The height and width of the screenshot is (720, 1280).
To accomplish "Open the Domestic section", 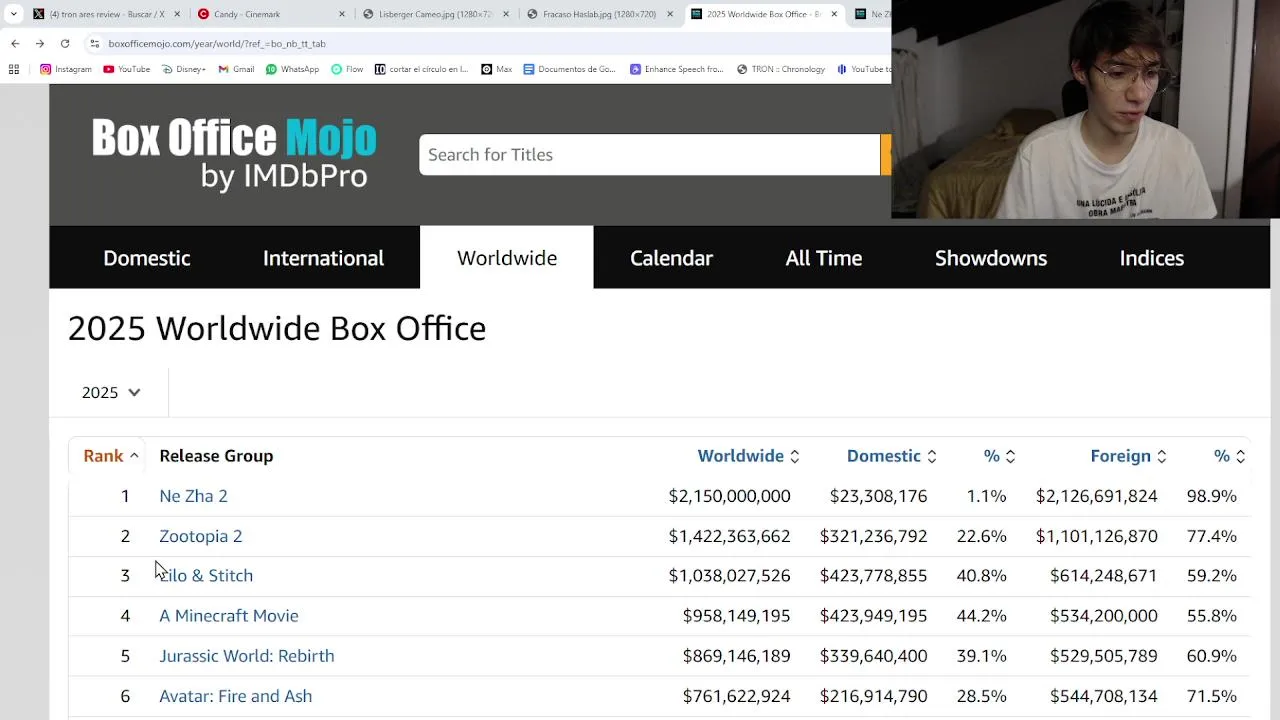I will click(x=147, y=258).
